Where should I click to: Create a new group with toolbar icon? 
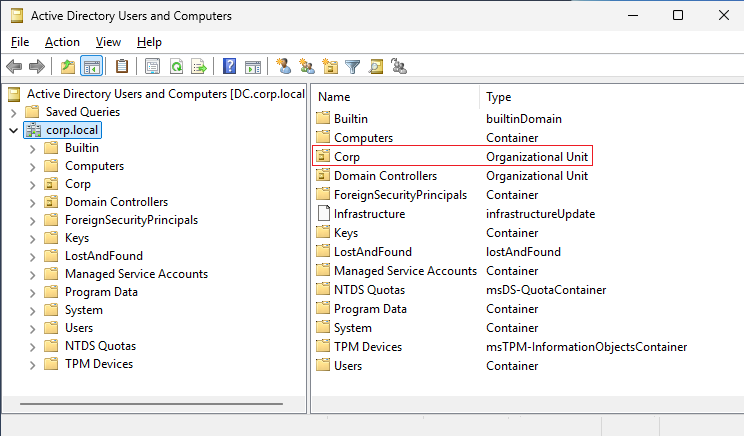point(307,66)
